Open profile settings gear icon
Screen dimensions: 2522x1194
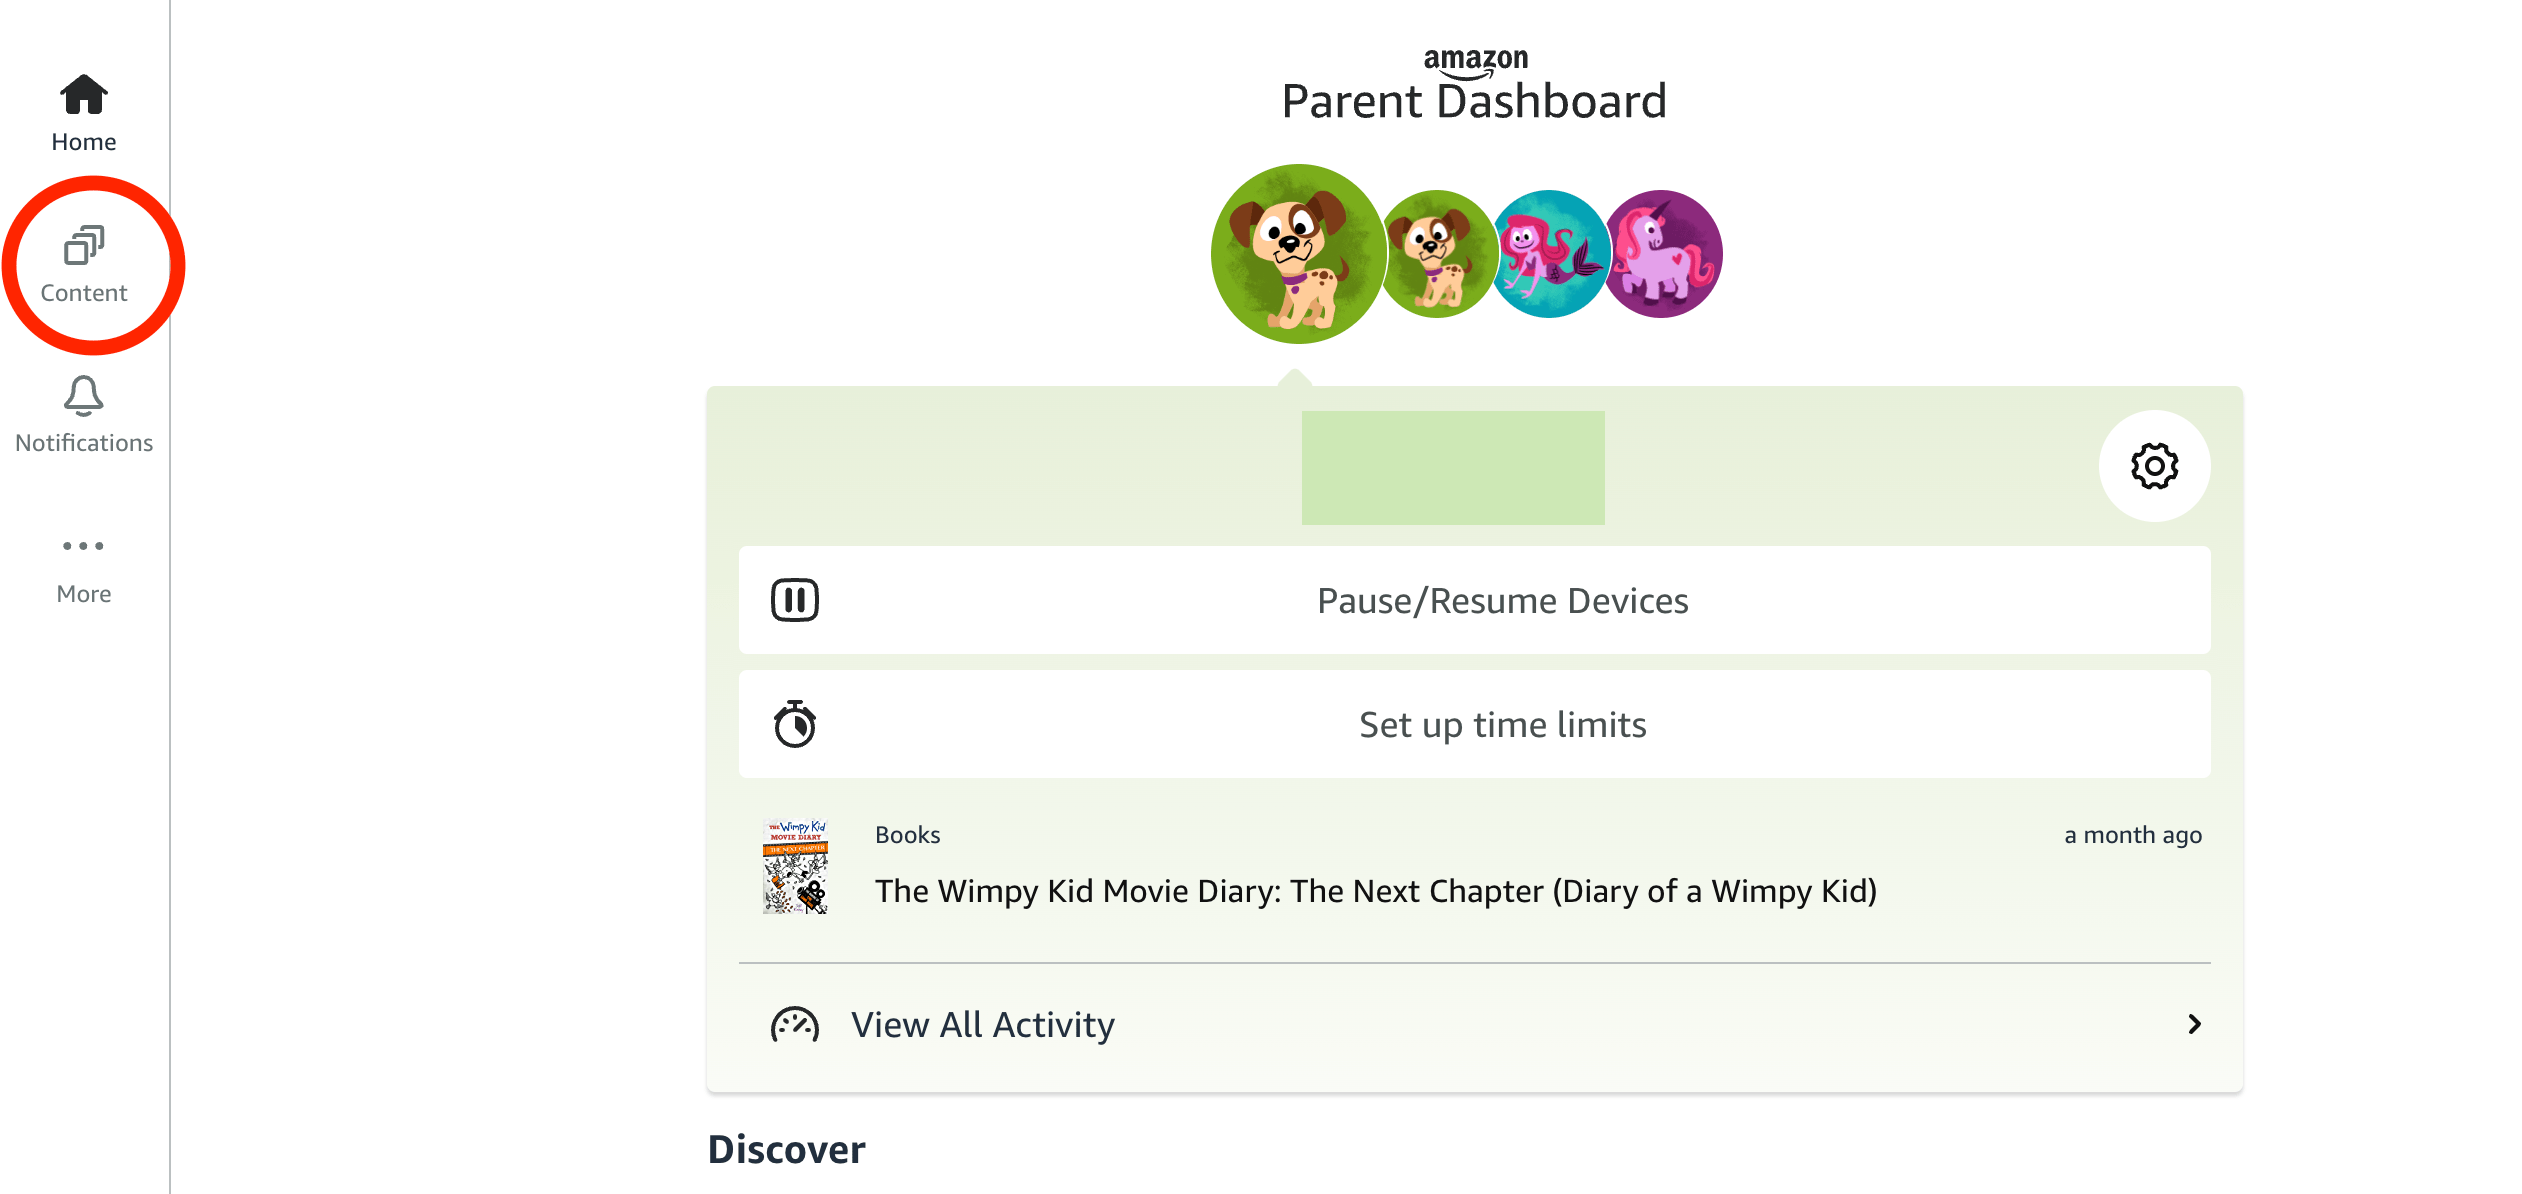tap(2154, 466)
